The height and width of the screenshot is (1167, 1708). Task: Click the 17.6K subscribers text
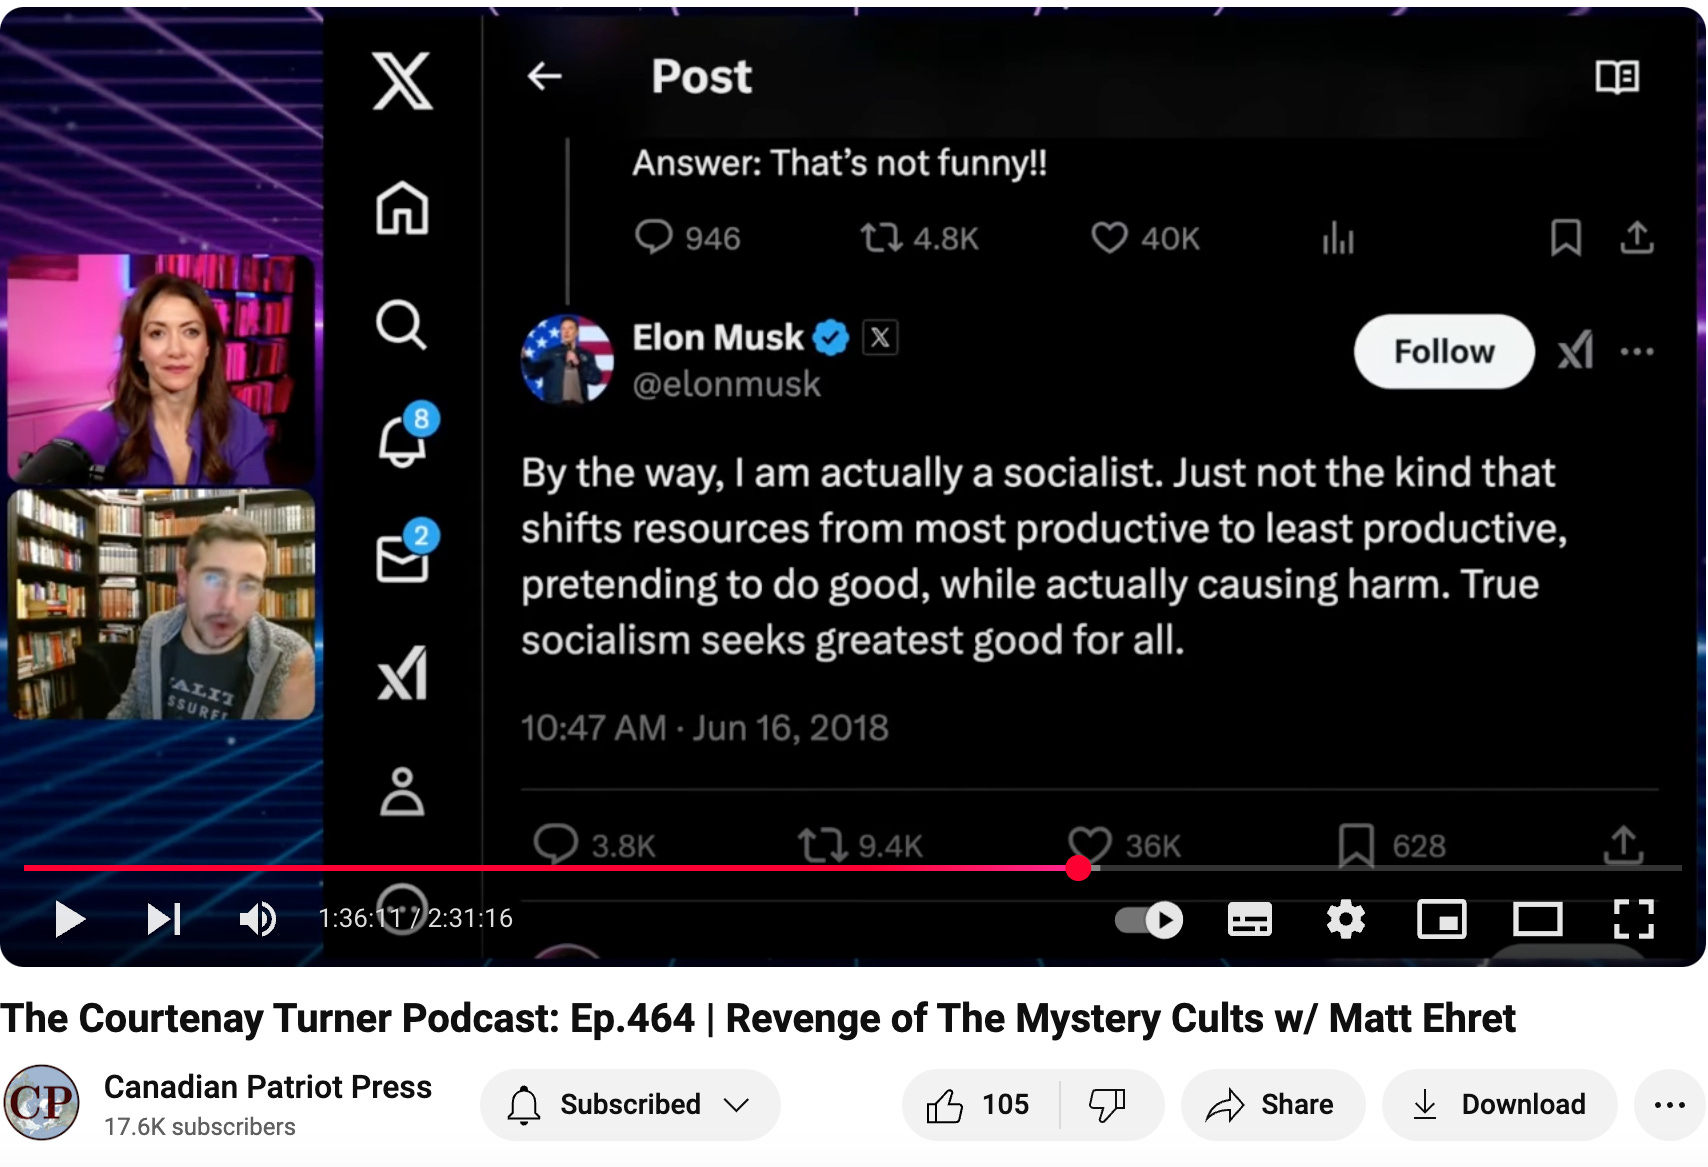pos(200,1127)
